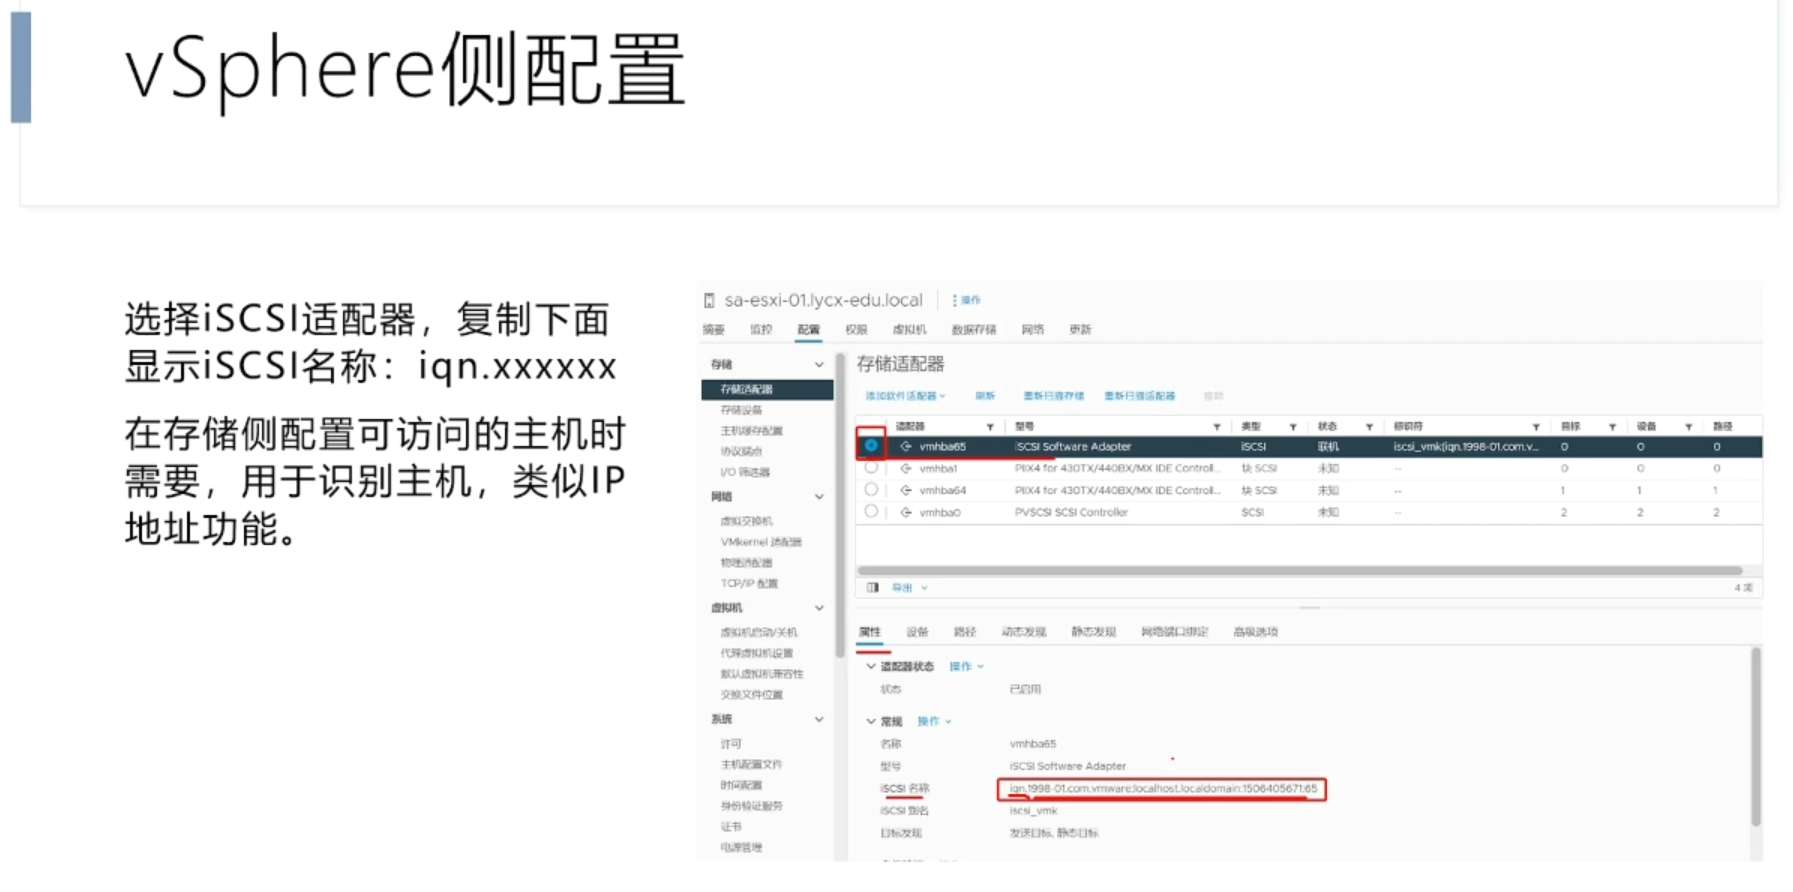Open 操作 dropdown next to 常规

coord(934,721)
